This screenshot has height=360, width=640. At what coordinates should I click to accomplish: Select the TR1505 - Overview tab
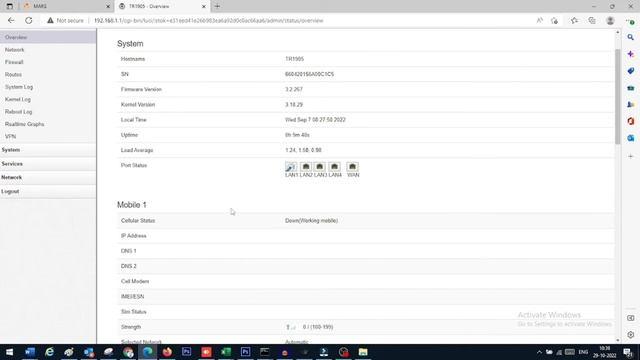tap(162, 6)
